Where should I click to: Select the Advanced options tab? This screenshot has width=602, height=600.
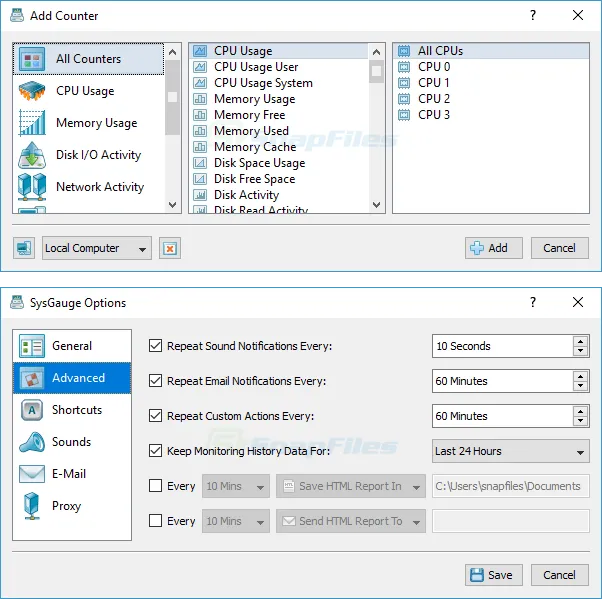point(72,378)
